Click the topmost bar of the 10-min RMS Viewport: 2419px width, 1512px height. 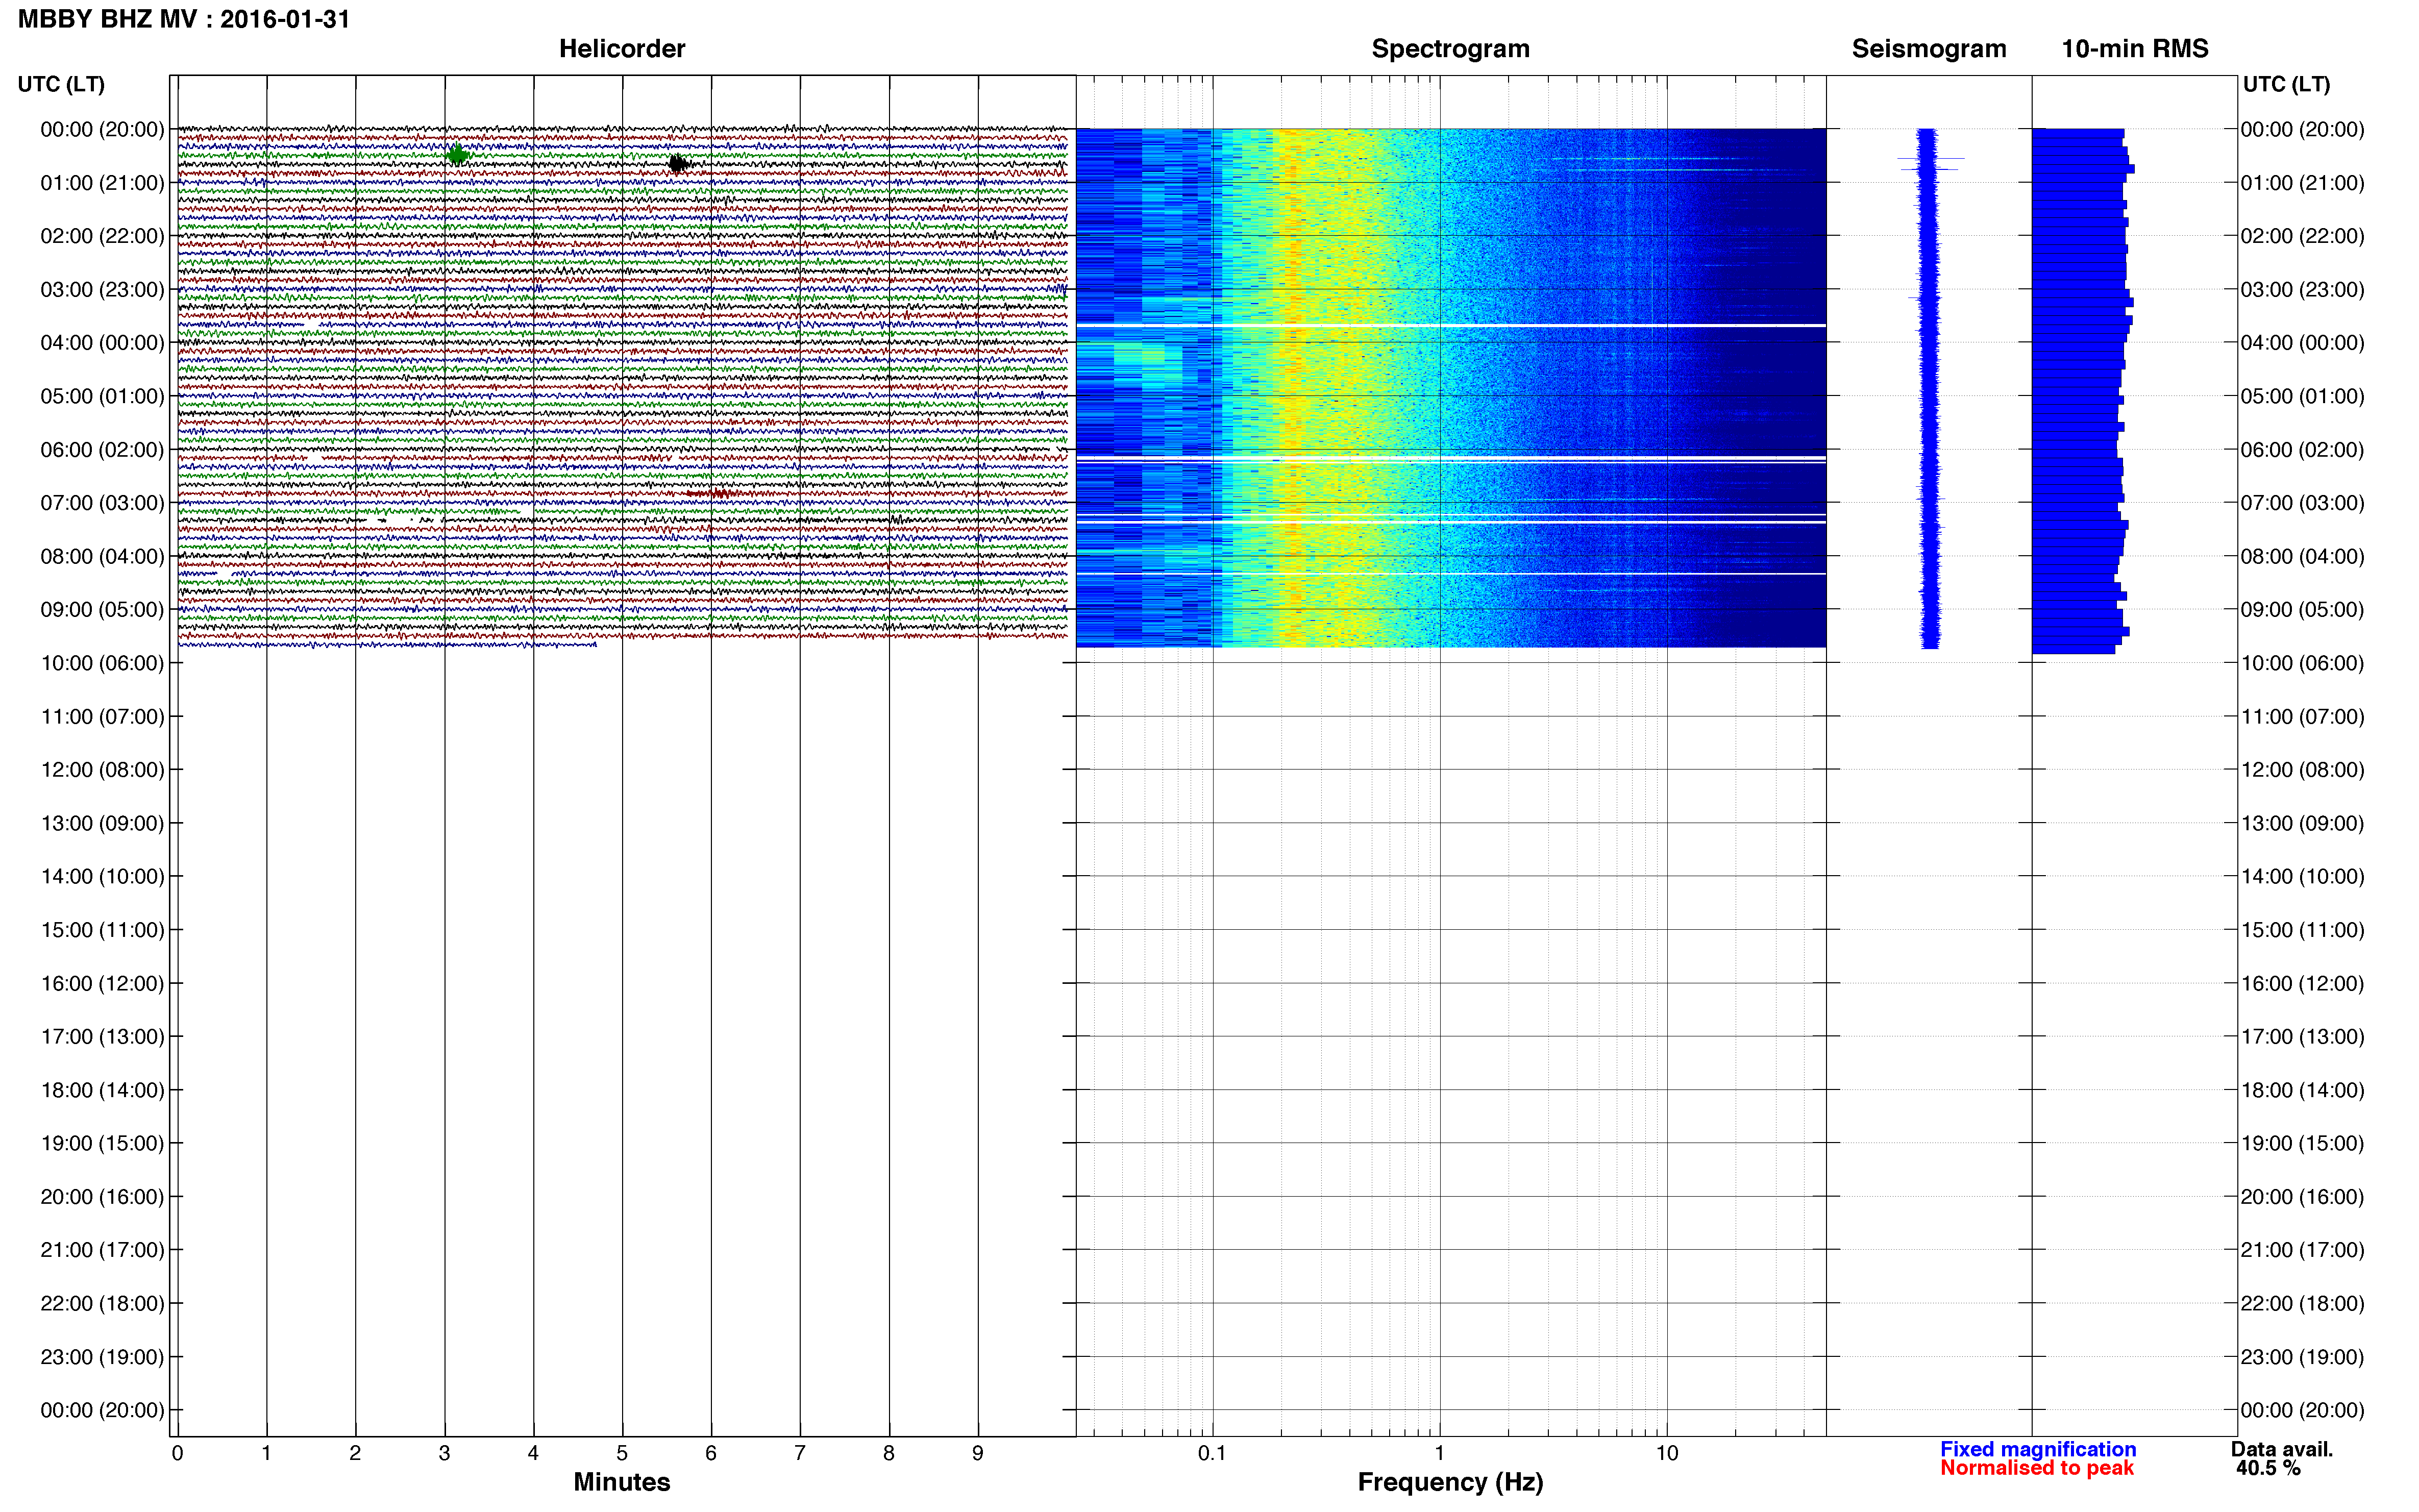pos(2078,133)
